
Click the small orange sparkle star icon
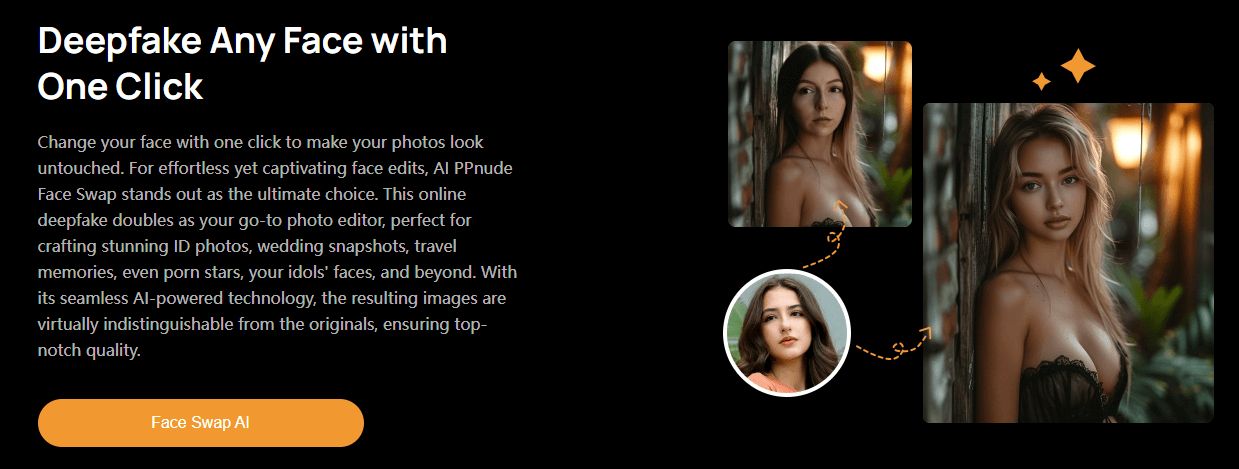pyautogui.click(x=1041, y=81)
